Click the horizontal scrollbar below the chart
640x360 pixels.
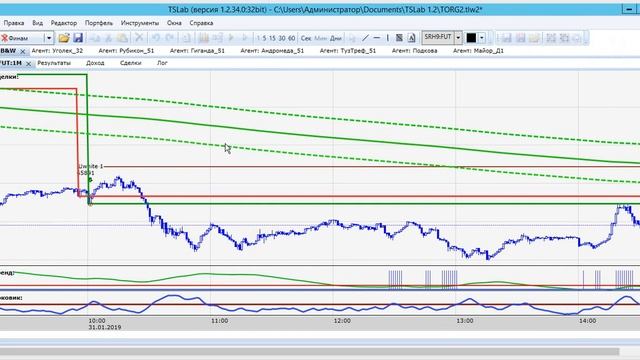[x=309, y=351]
